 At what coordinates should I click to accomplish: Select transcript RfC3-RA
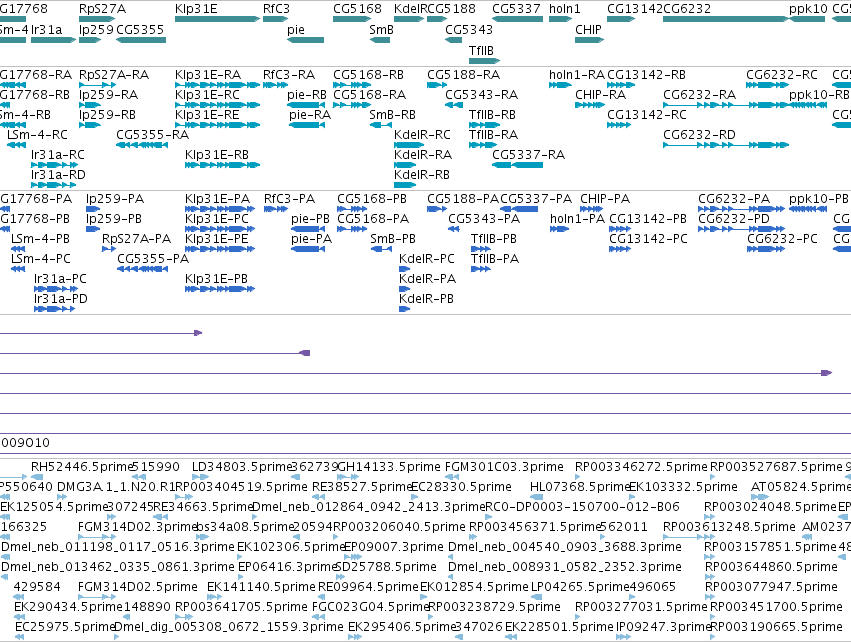click(276, 85)
